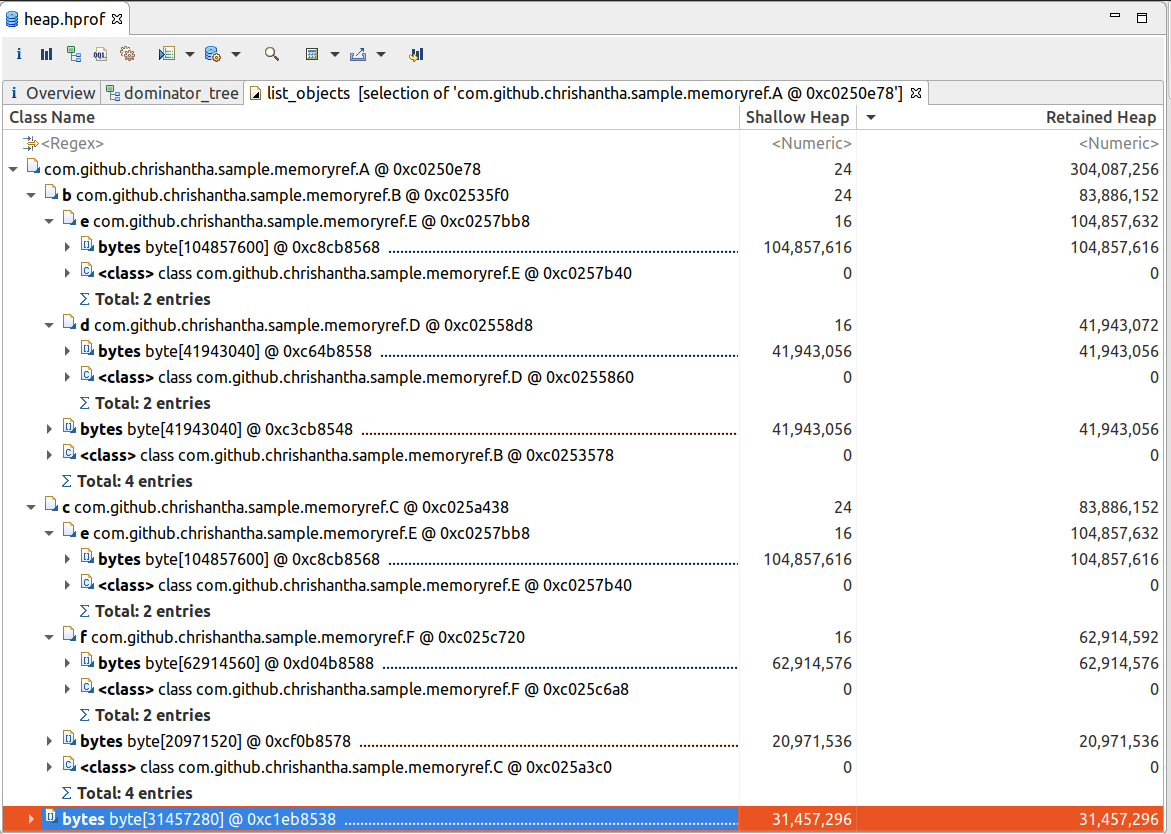Collapse object B at 0xc02535f0

(30, 194)
